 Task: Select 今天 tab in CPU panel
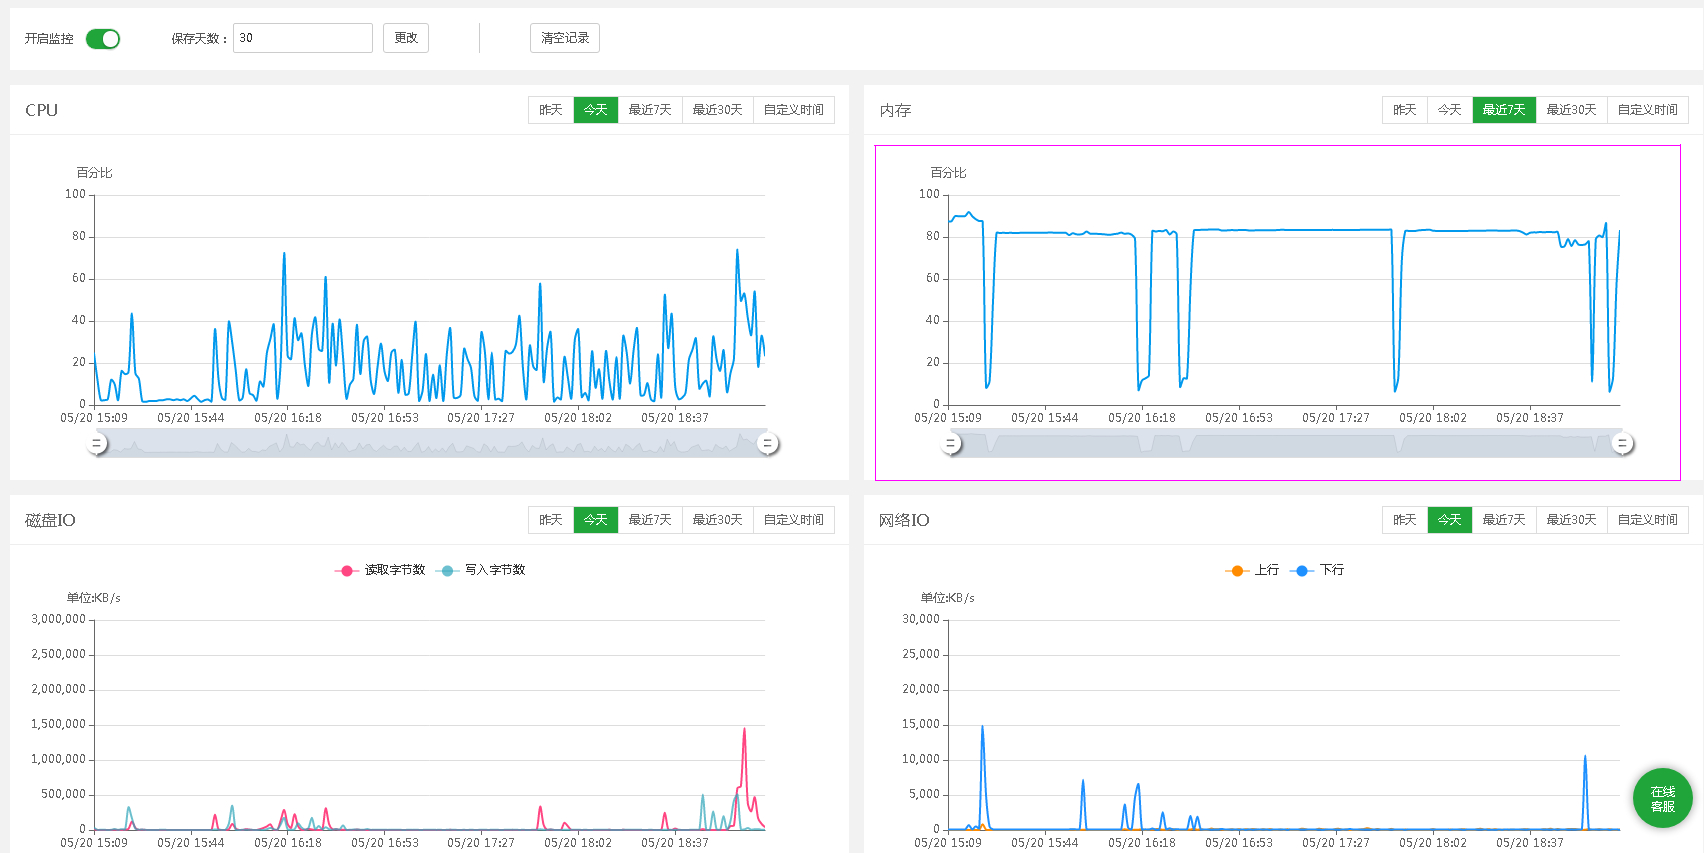tap(596, 110)
